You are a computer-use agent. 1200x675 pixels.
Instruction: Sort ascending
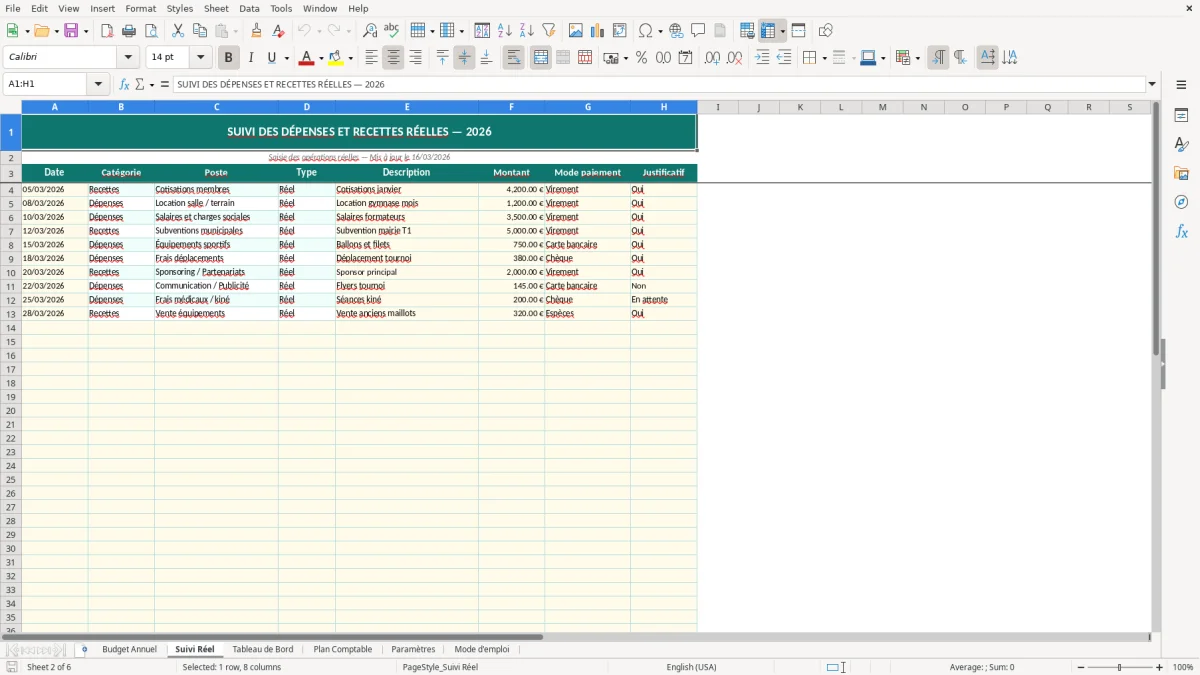(505, 31)
